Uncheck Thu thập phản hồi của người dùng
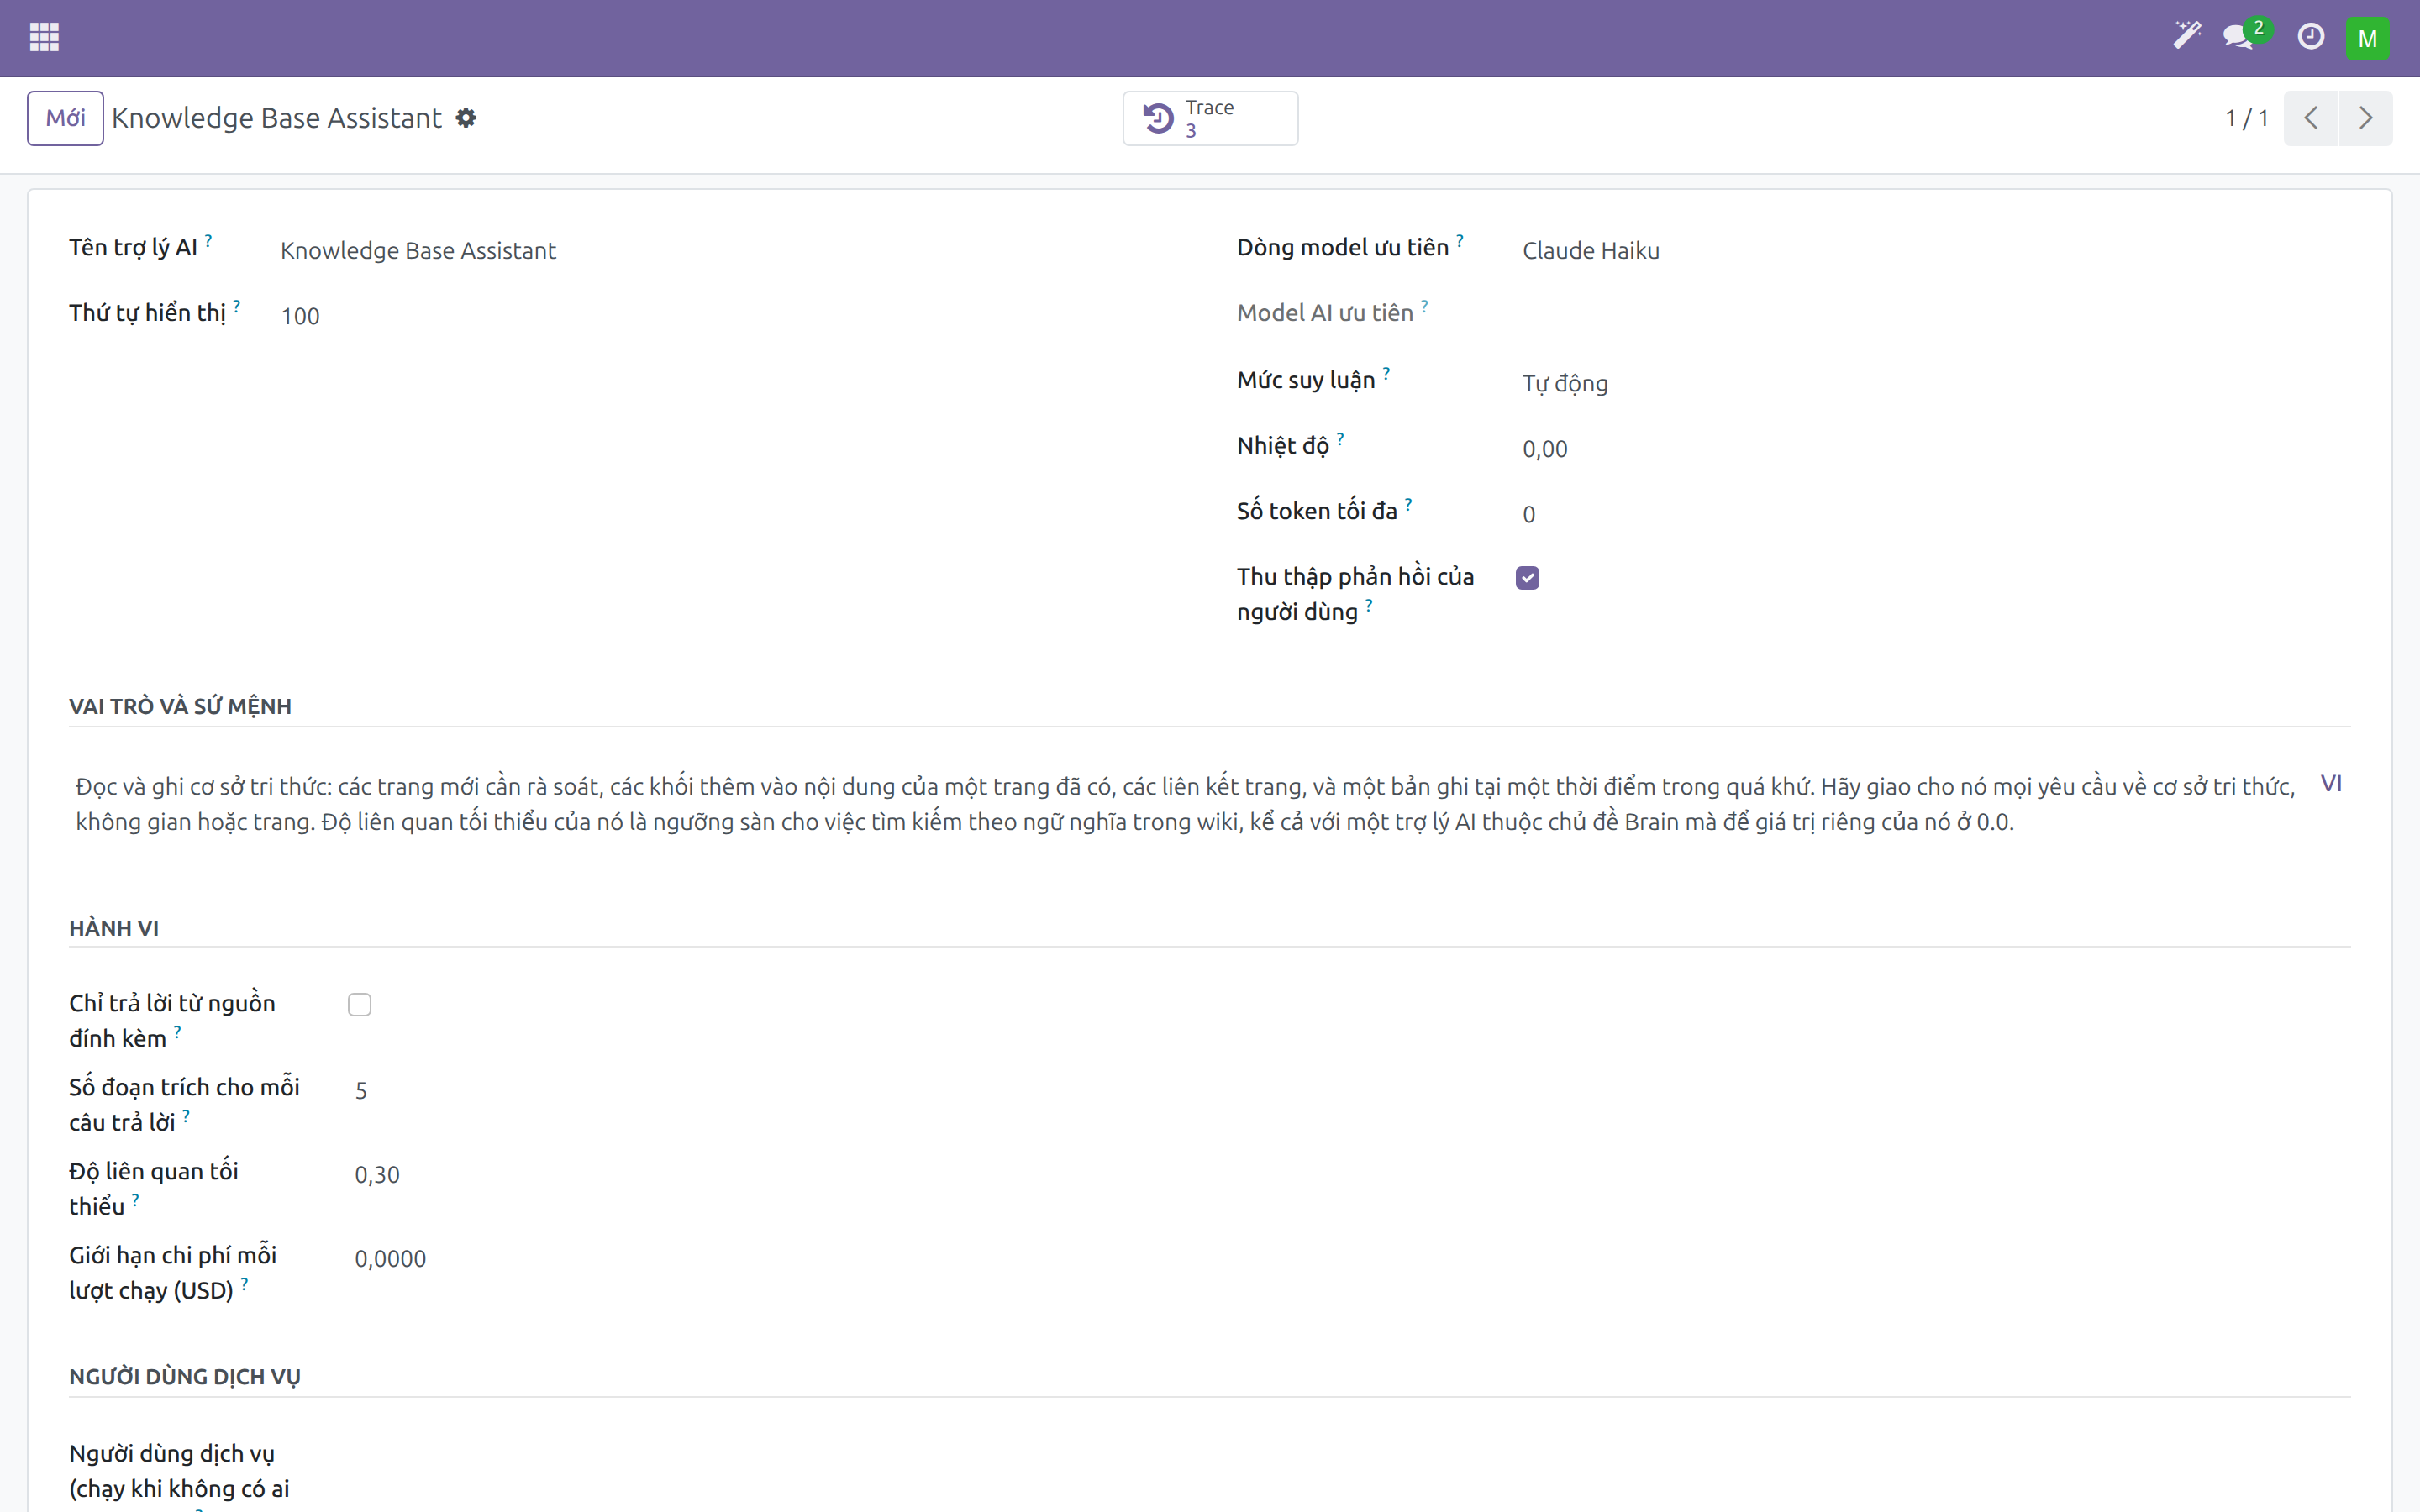The height and width of the screenshot is (1512, 2420). (1527, 578)
